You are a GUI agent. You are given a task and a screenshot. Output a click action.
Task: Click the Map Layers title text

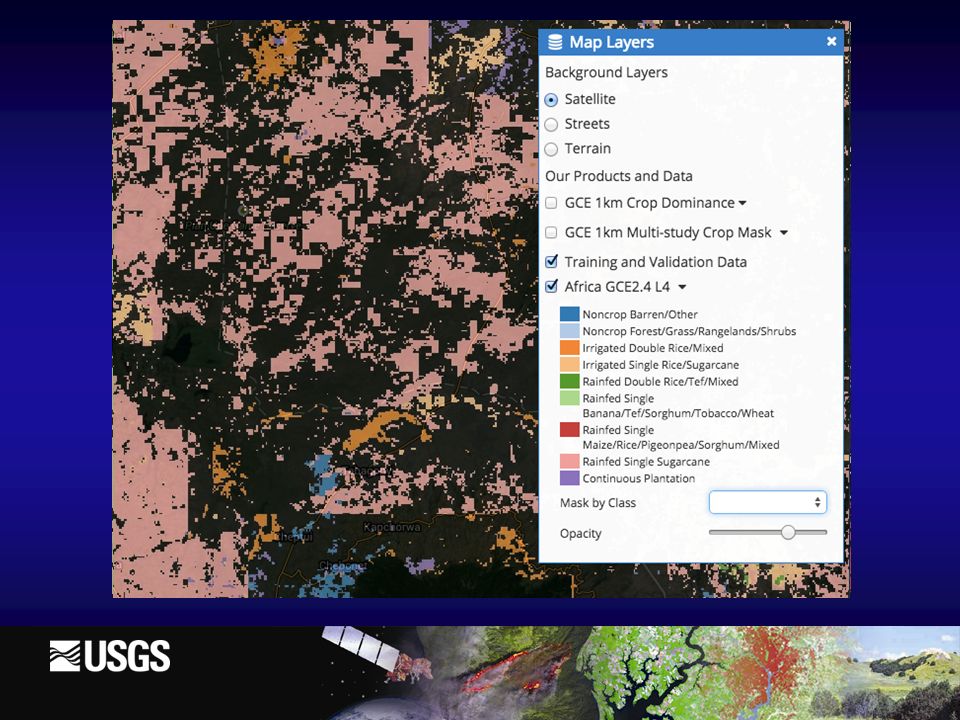pyautogui.click(x=611, y=42)
